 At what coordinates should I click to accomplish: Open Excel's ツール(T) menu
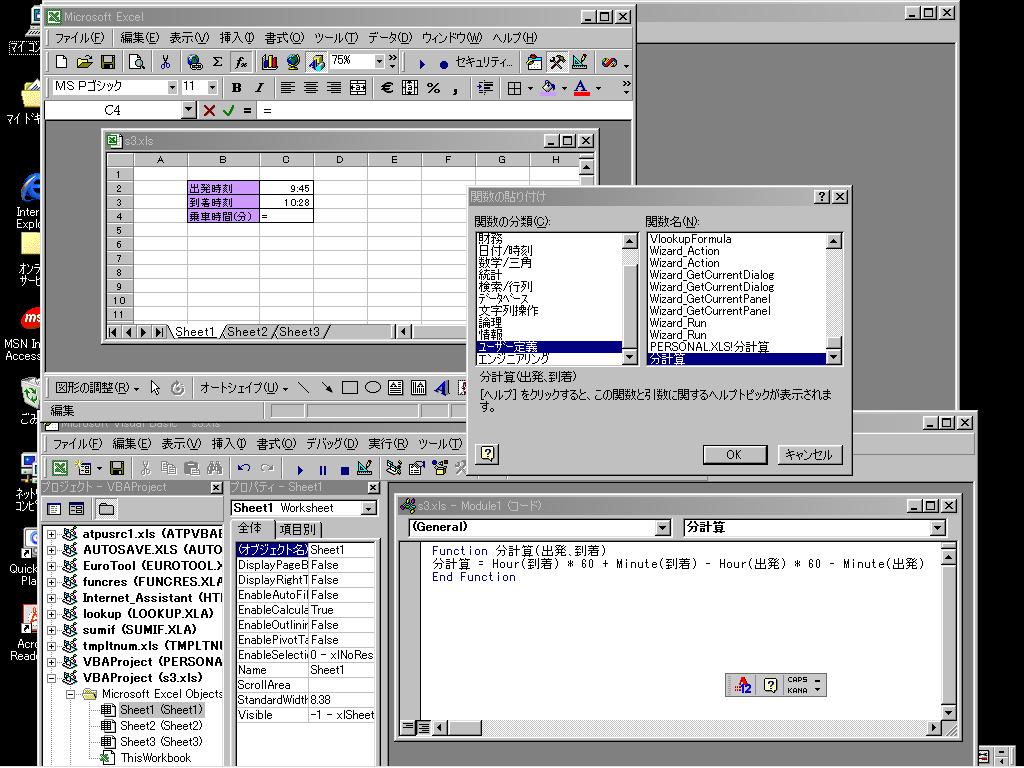pyautogui.click(x=336, y=38)
